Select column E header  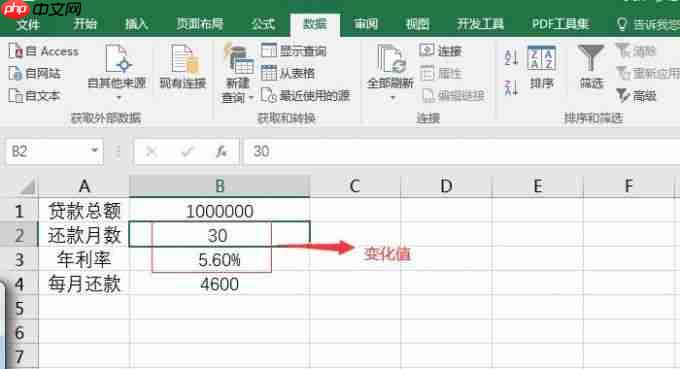[x=538, y=186]
